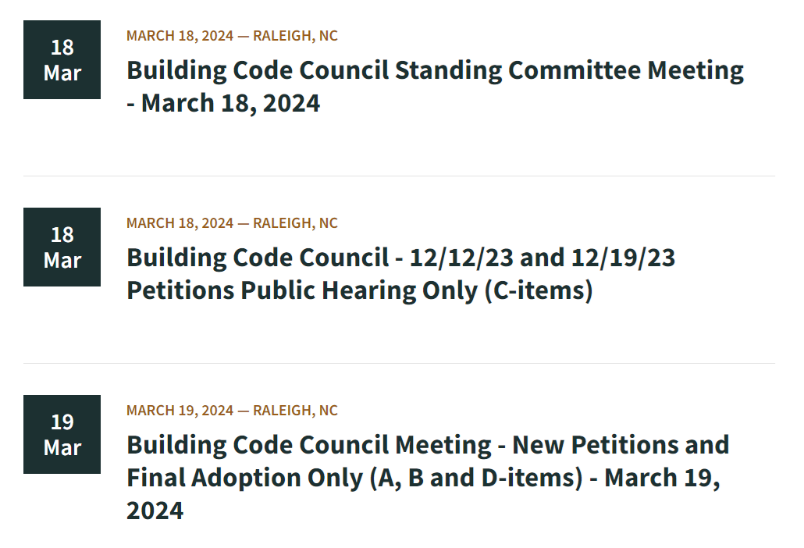
Task: Open the Building Code Council Standing Committee Meeting link
Action: pyautogui.click(x=435, y=71)
